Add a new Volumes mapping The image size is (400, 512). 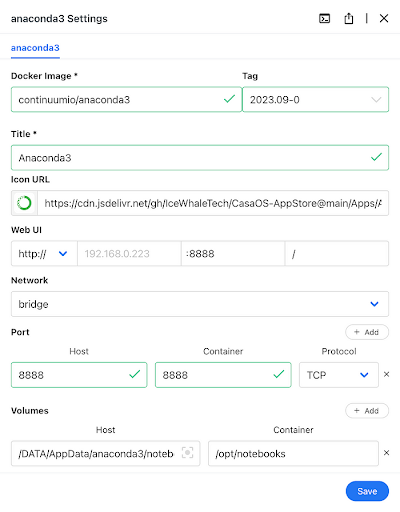367,411
